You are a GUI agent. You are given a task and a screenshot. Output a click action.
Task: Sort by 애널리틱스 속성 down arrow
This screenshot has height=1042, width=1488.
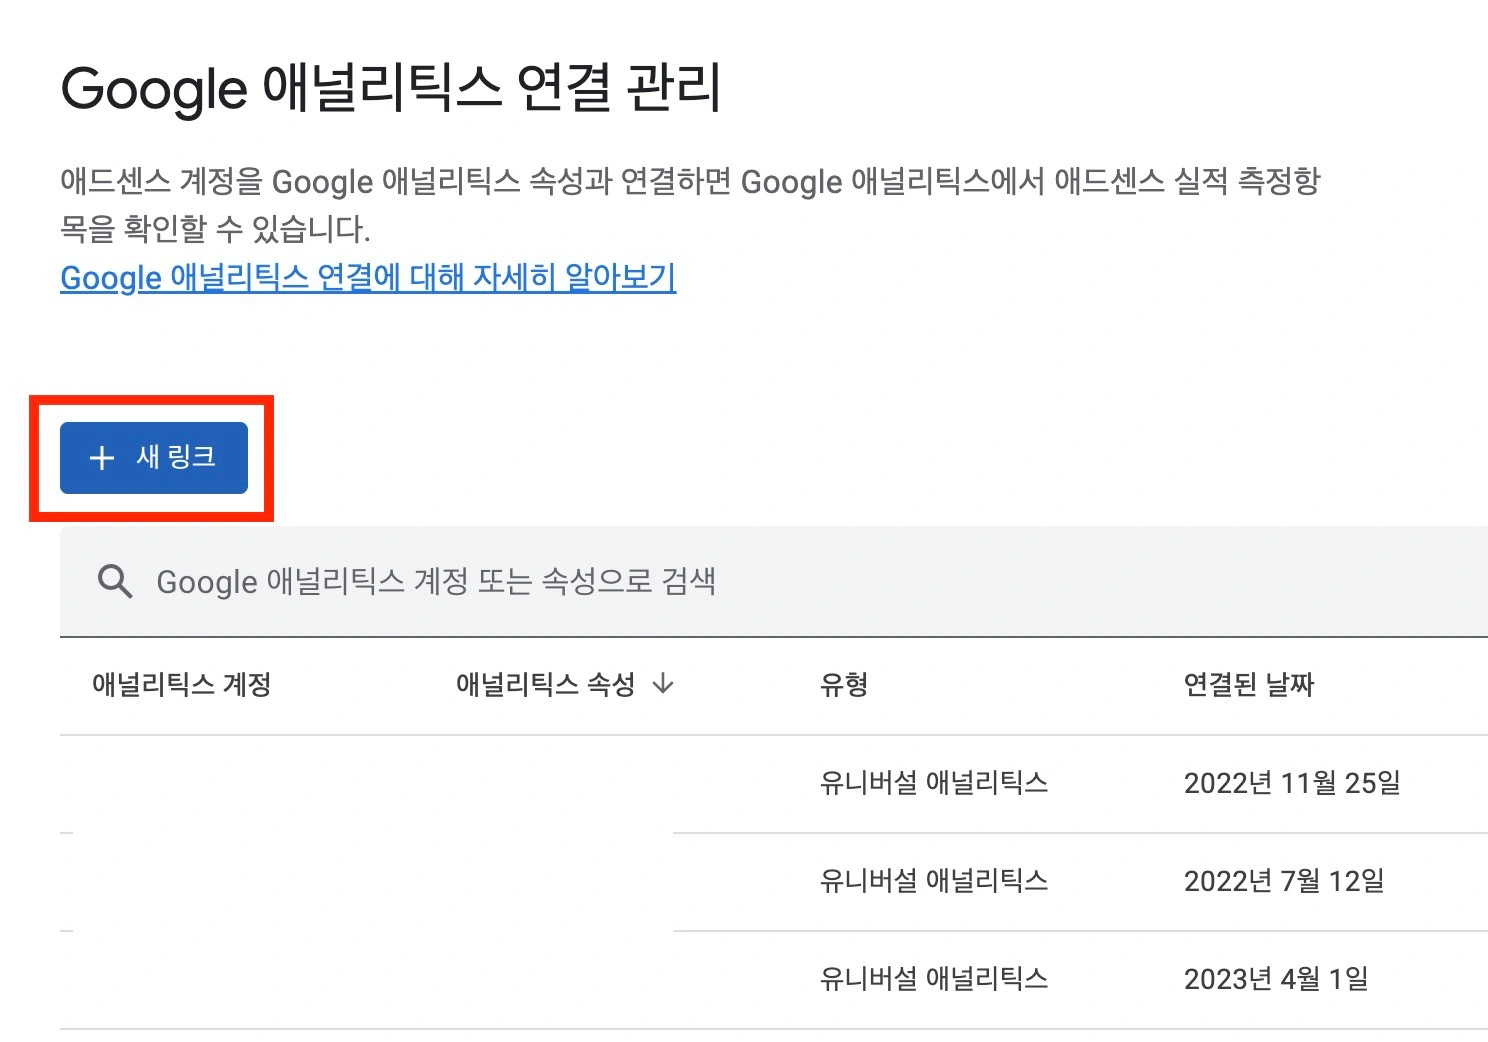663,685
